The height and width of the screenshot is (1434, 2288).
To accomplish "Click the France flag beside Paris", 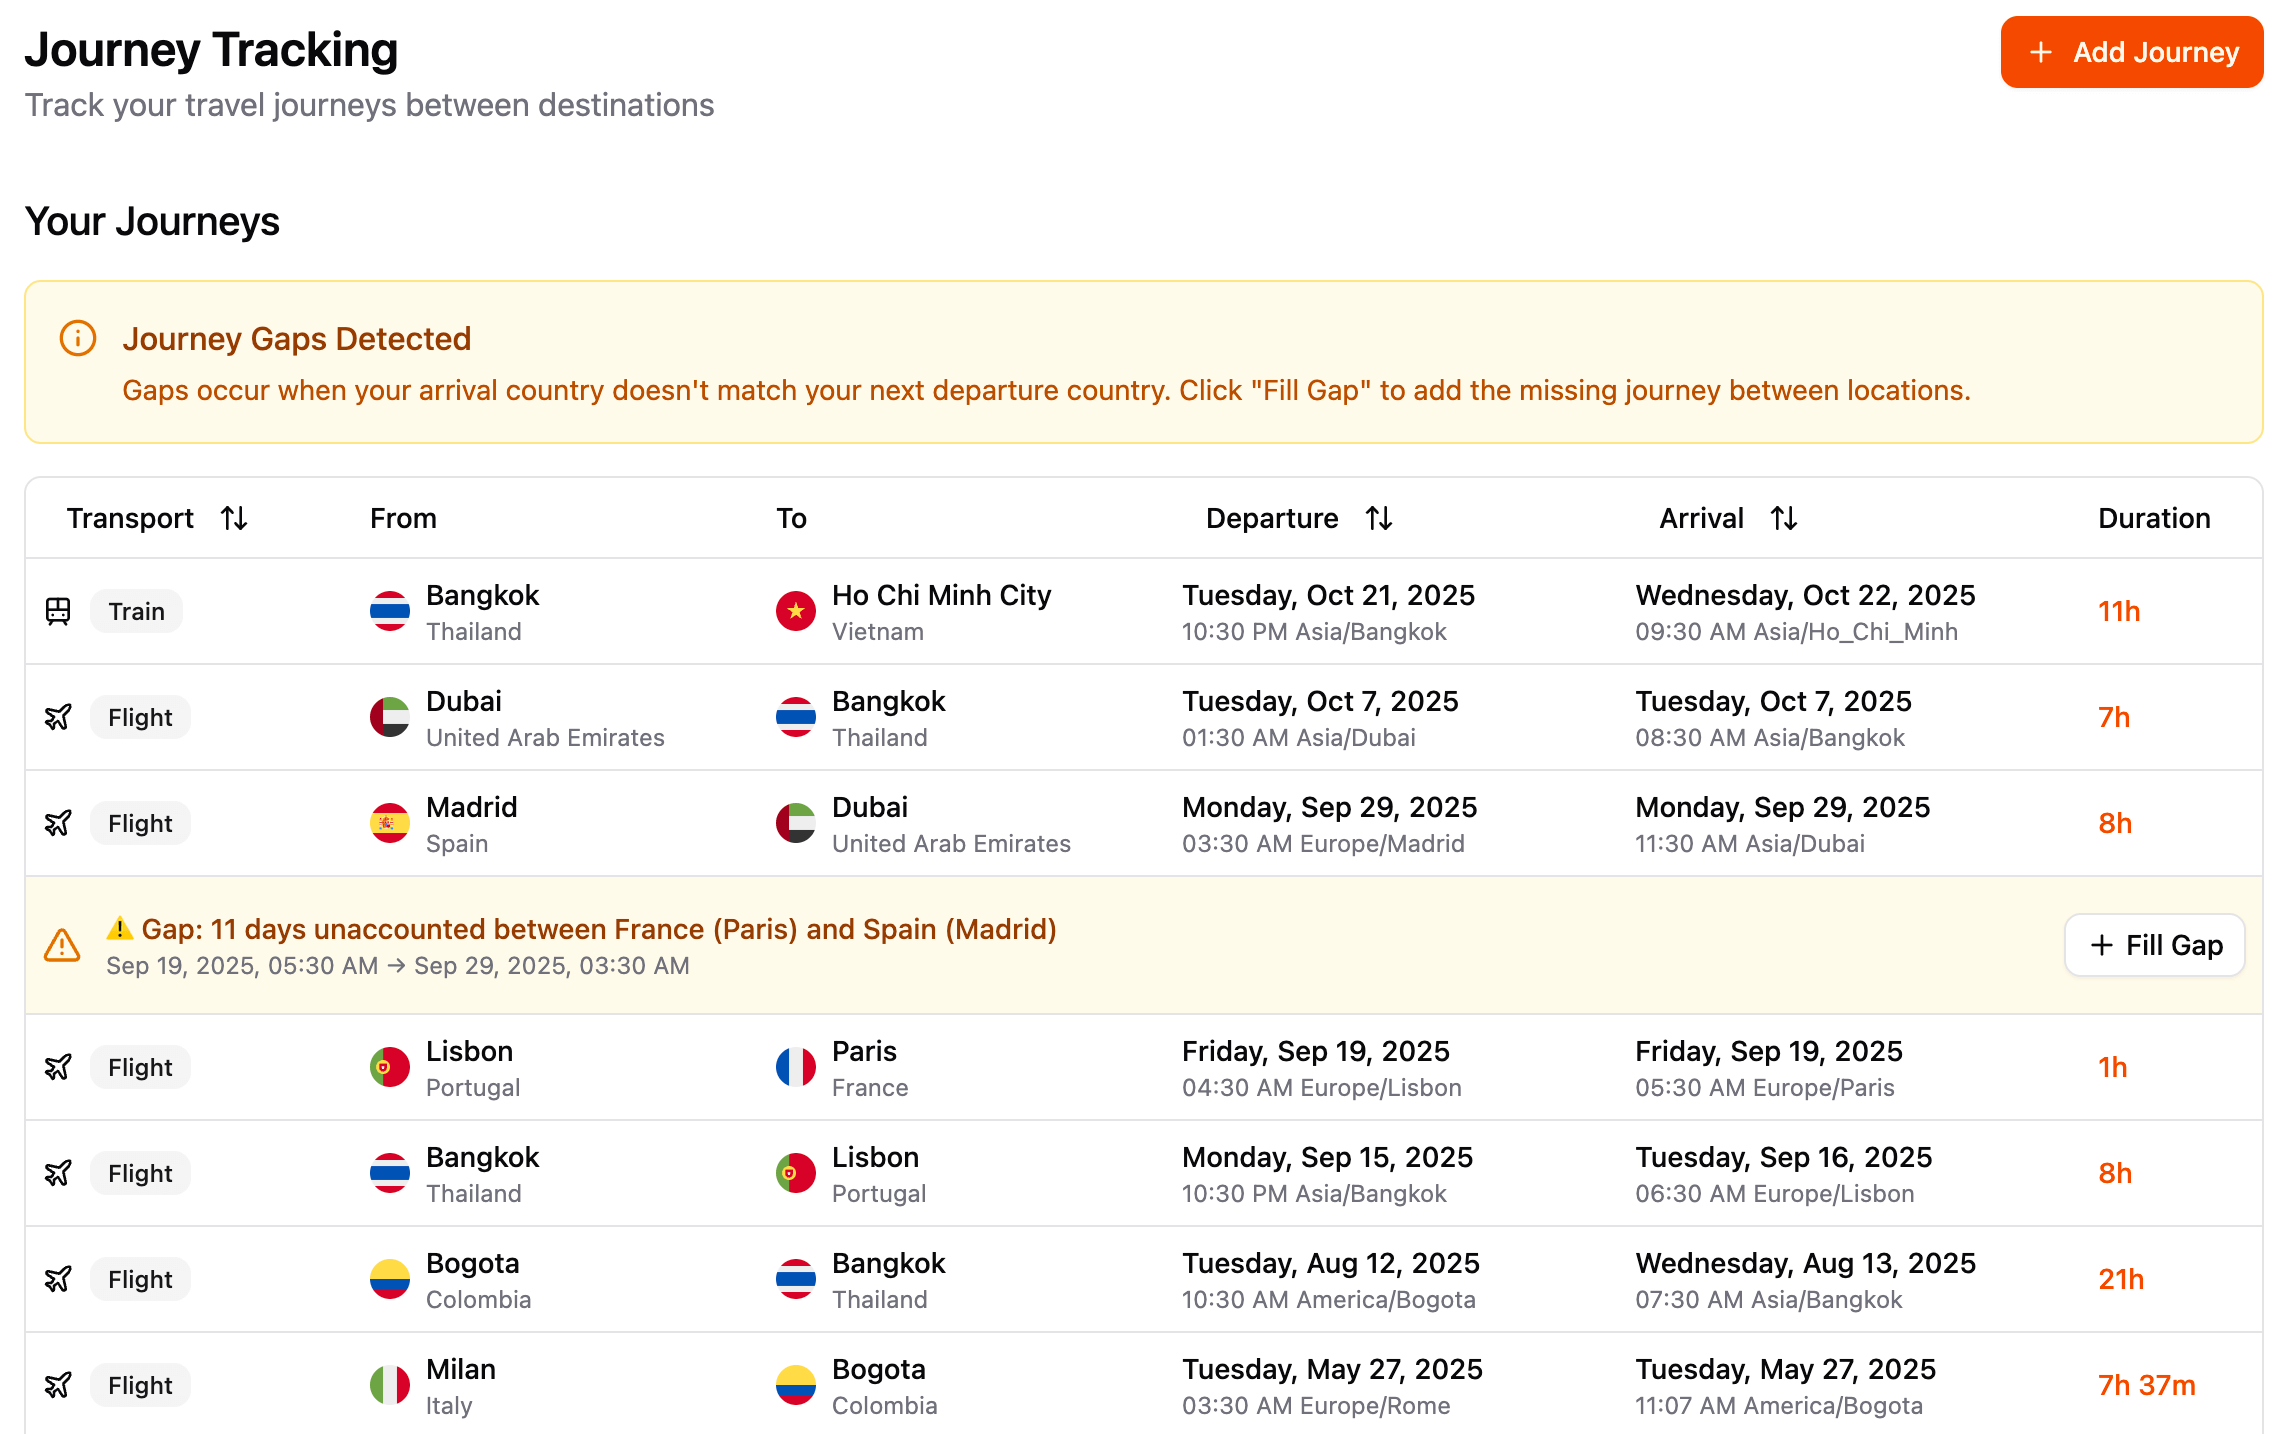I will (x=795, y=1067).
